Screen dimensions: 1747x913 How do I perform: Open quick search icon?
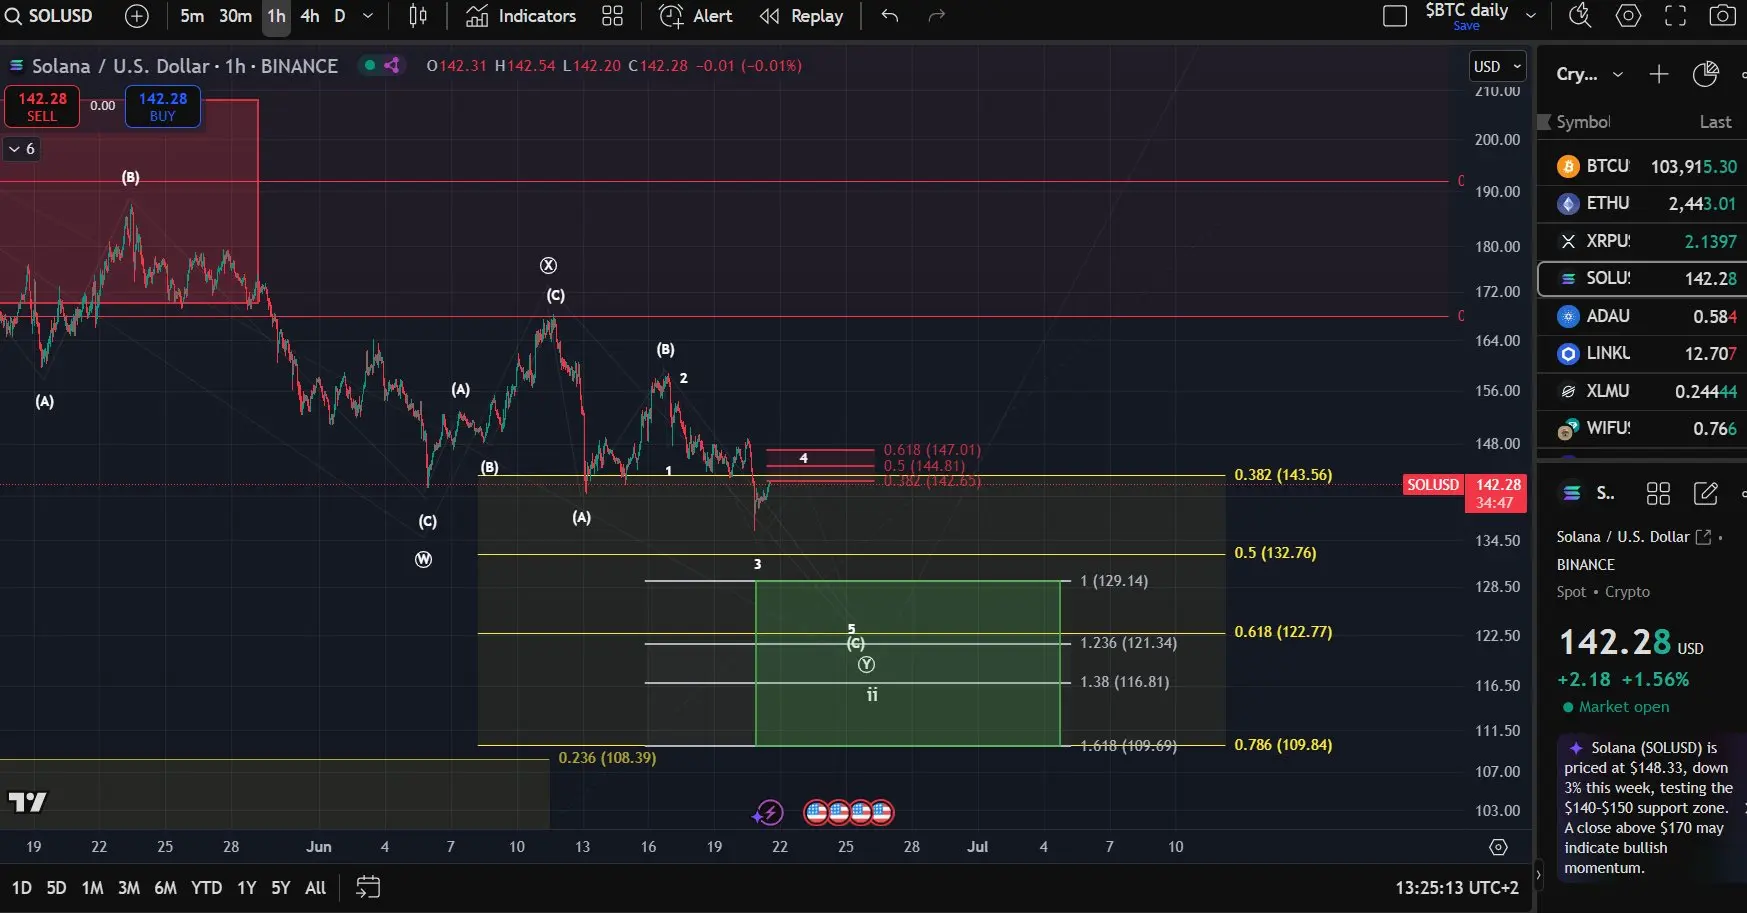point(1580,16)
